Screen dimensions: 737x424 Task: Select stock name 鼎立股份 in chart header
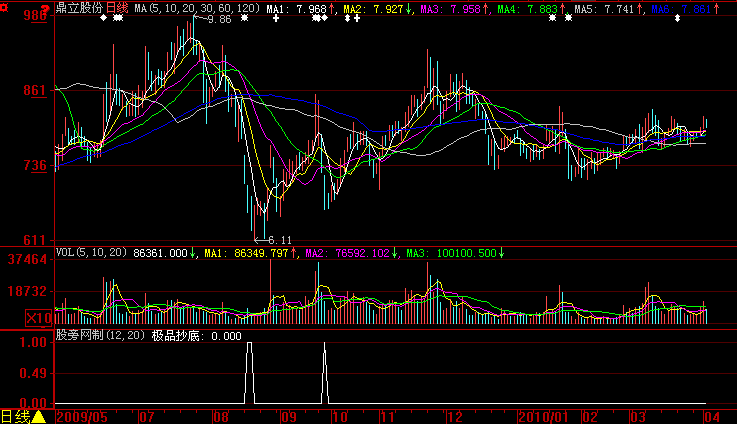79,8
